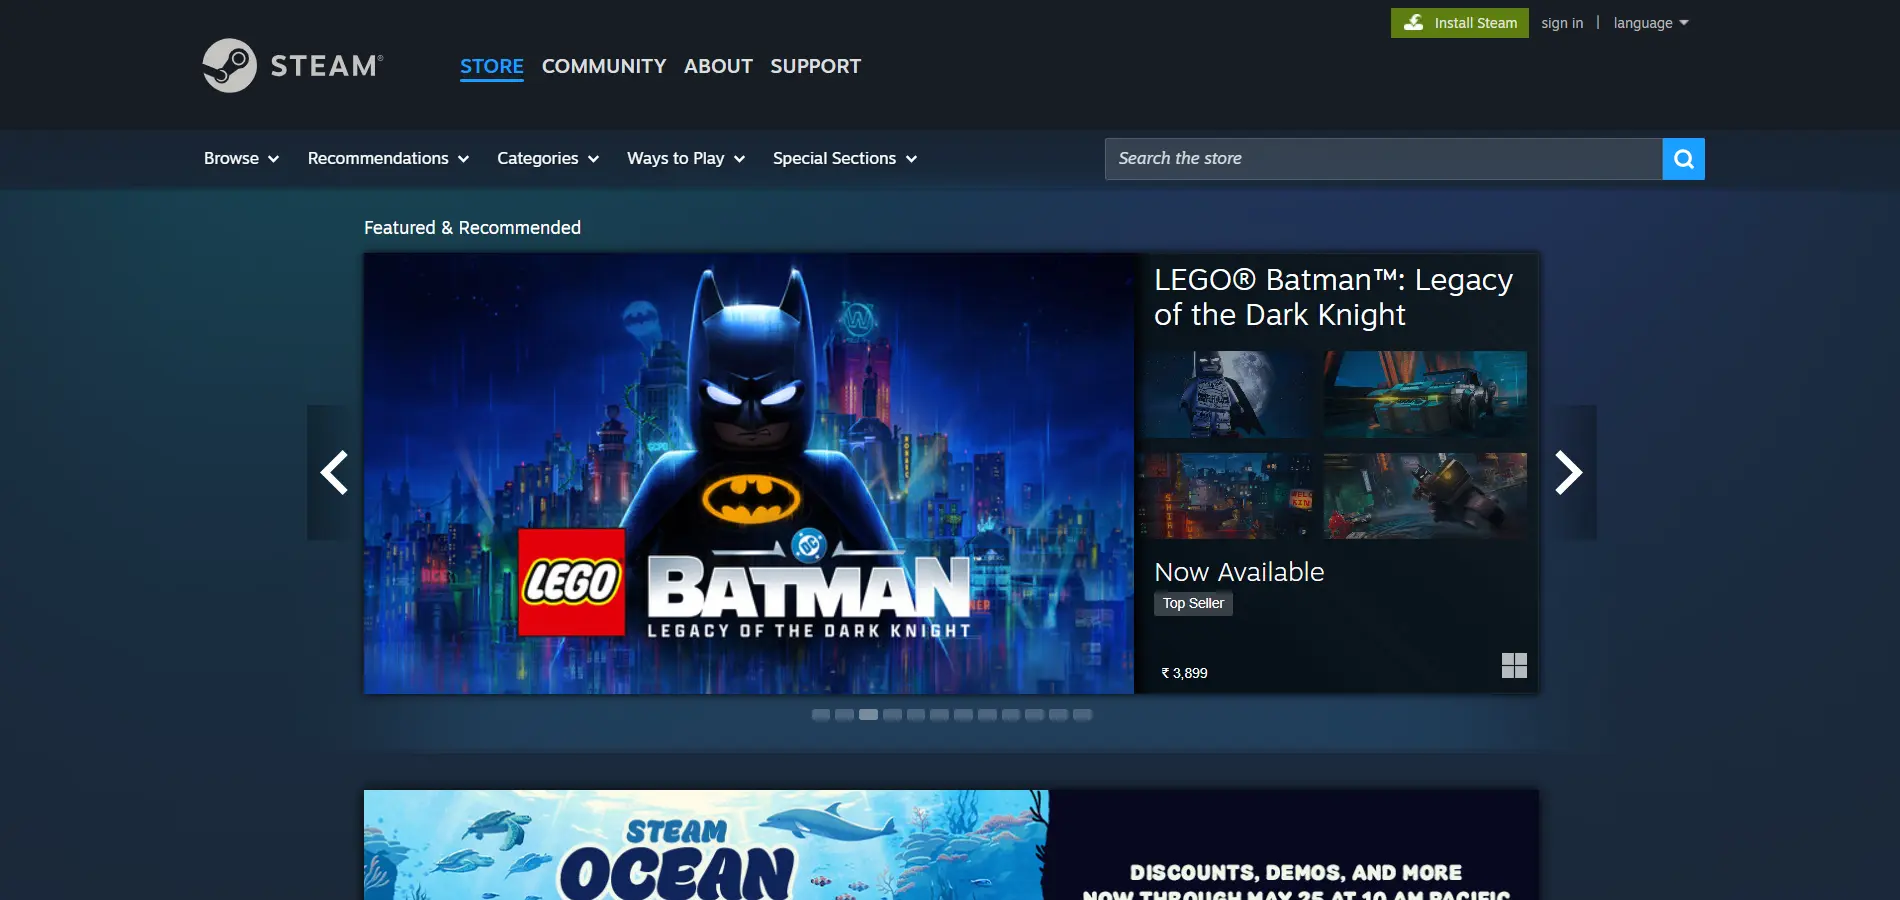Go to next featured carousel item
The image size is (1900, 900).
click(x=1569, y=473)
